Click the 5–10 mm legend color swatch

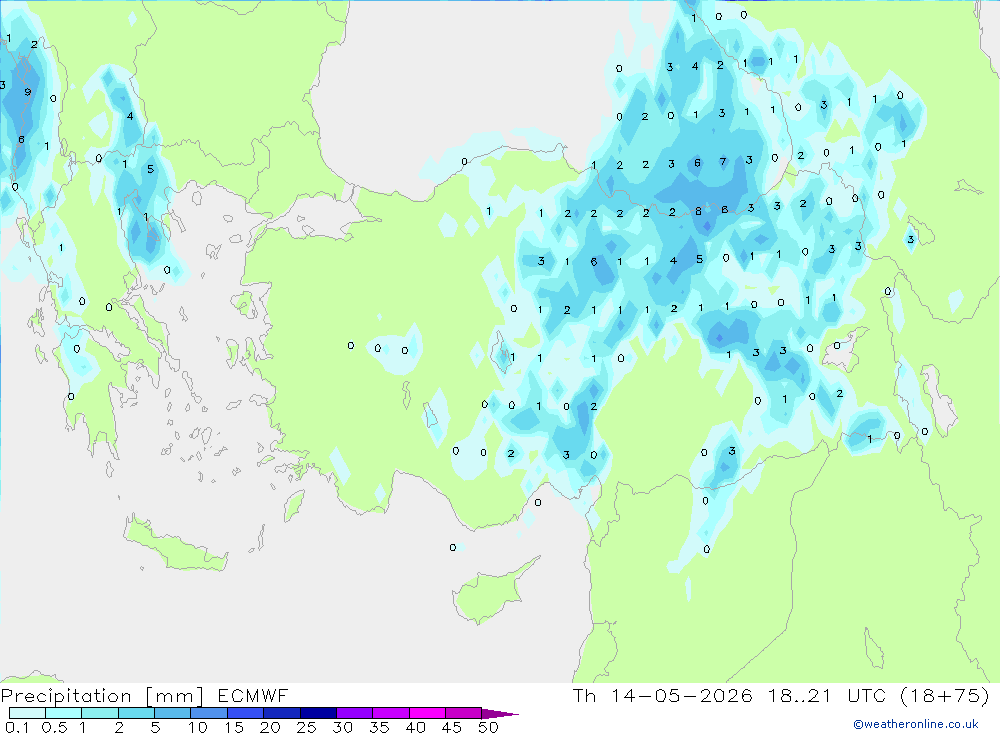[172, 713]
